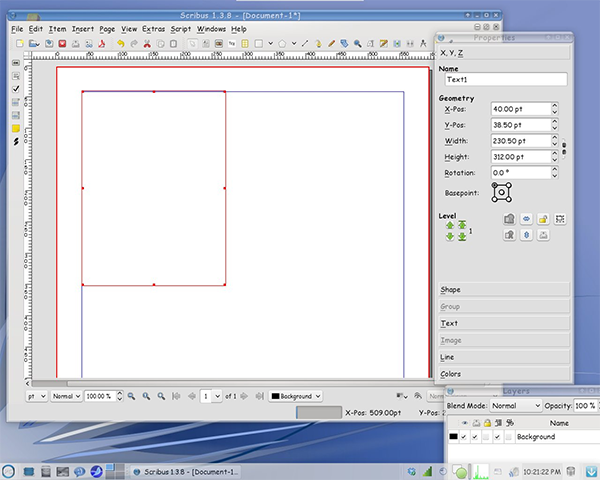This screenshot has height=480, width=600.
Task: Increase the X-Pos spinner value
Action: [x=555, y=106]
